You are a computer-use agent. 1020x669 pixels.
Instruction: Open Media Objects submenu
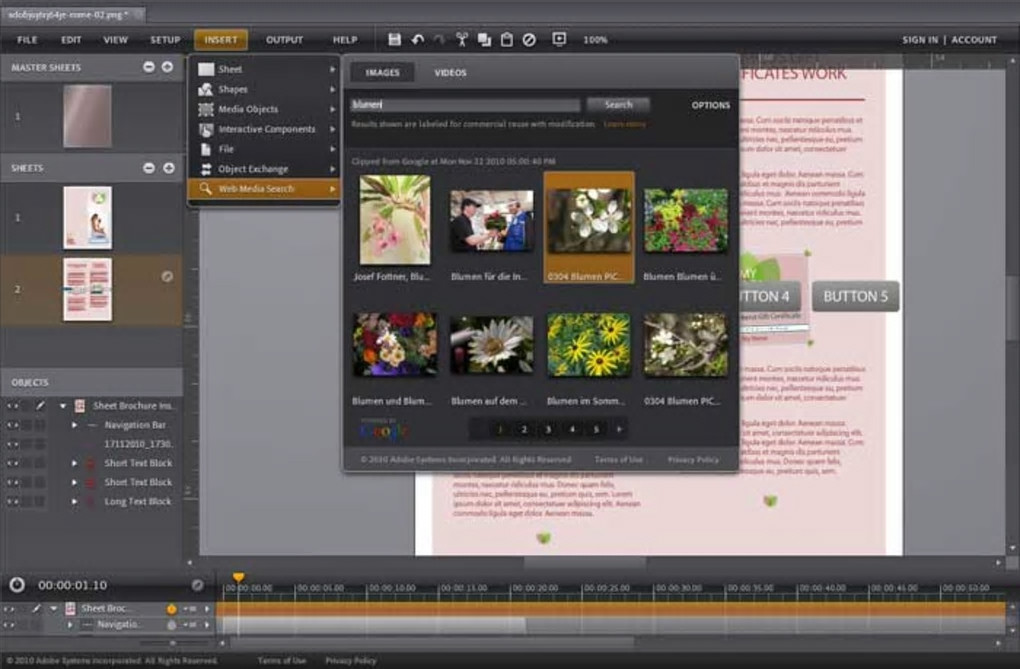(263, 109)
